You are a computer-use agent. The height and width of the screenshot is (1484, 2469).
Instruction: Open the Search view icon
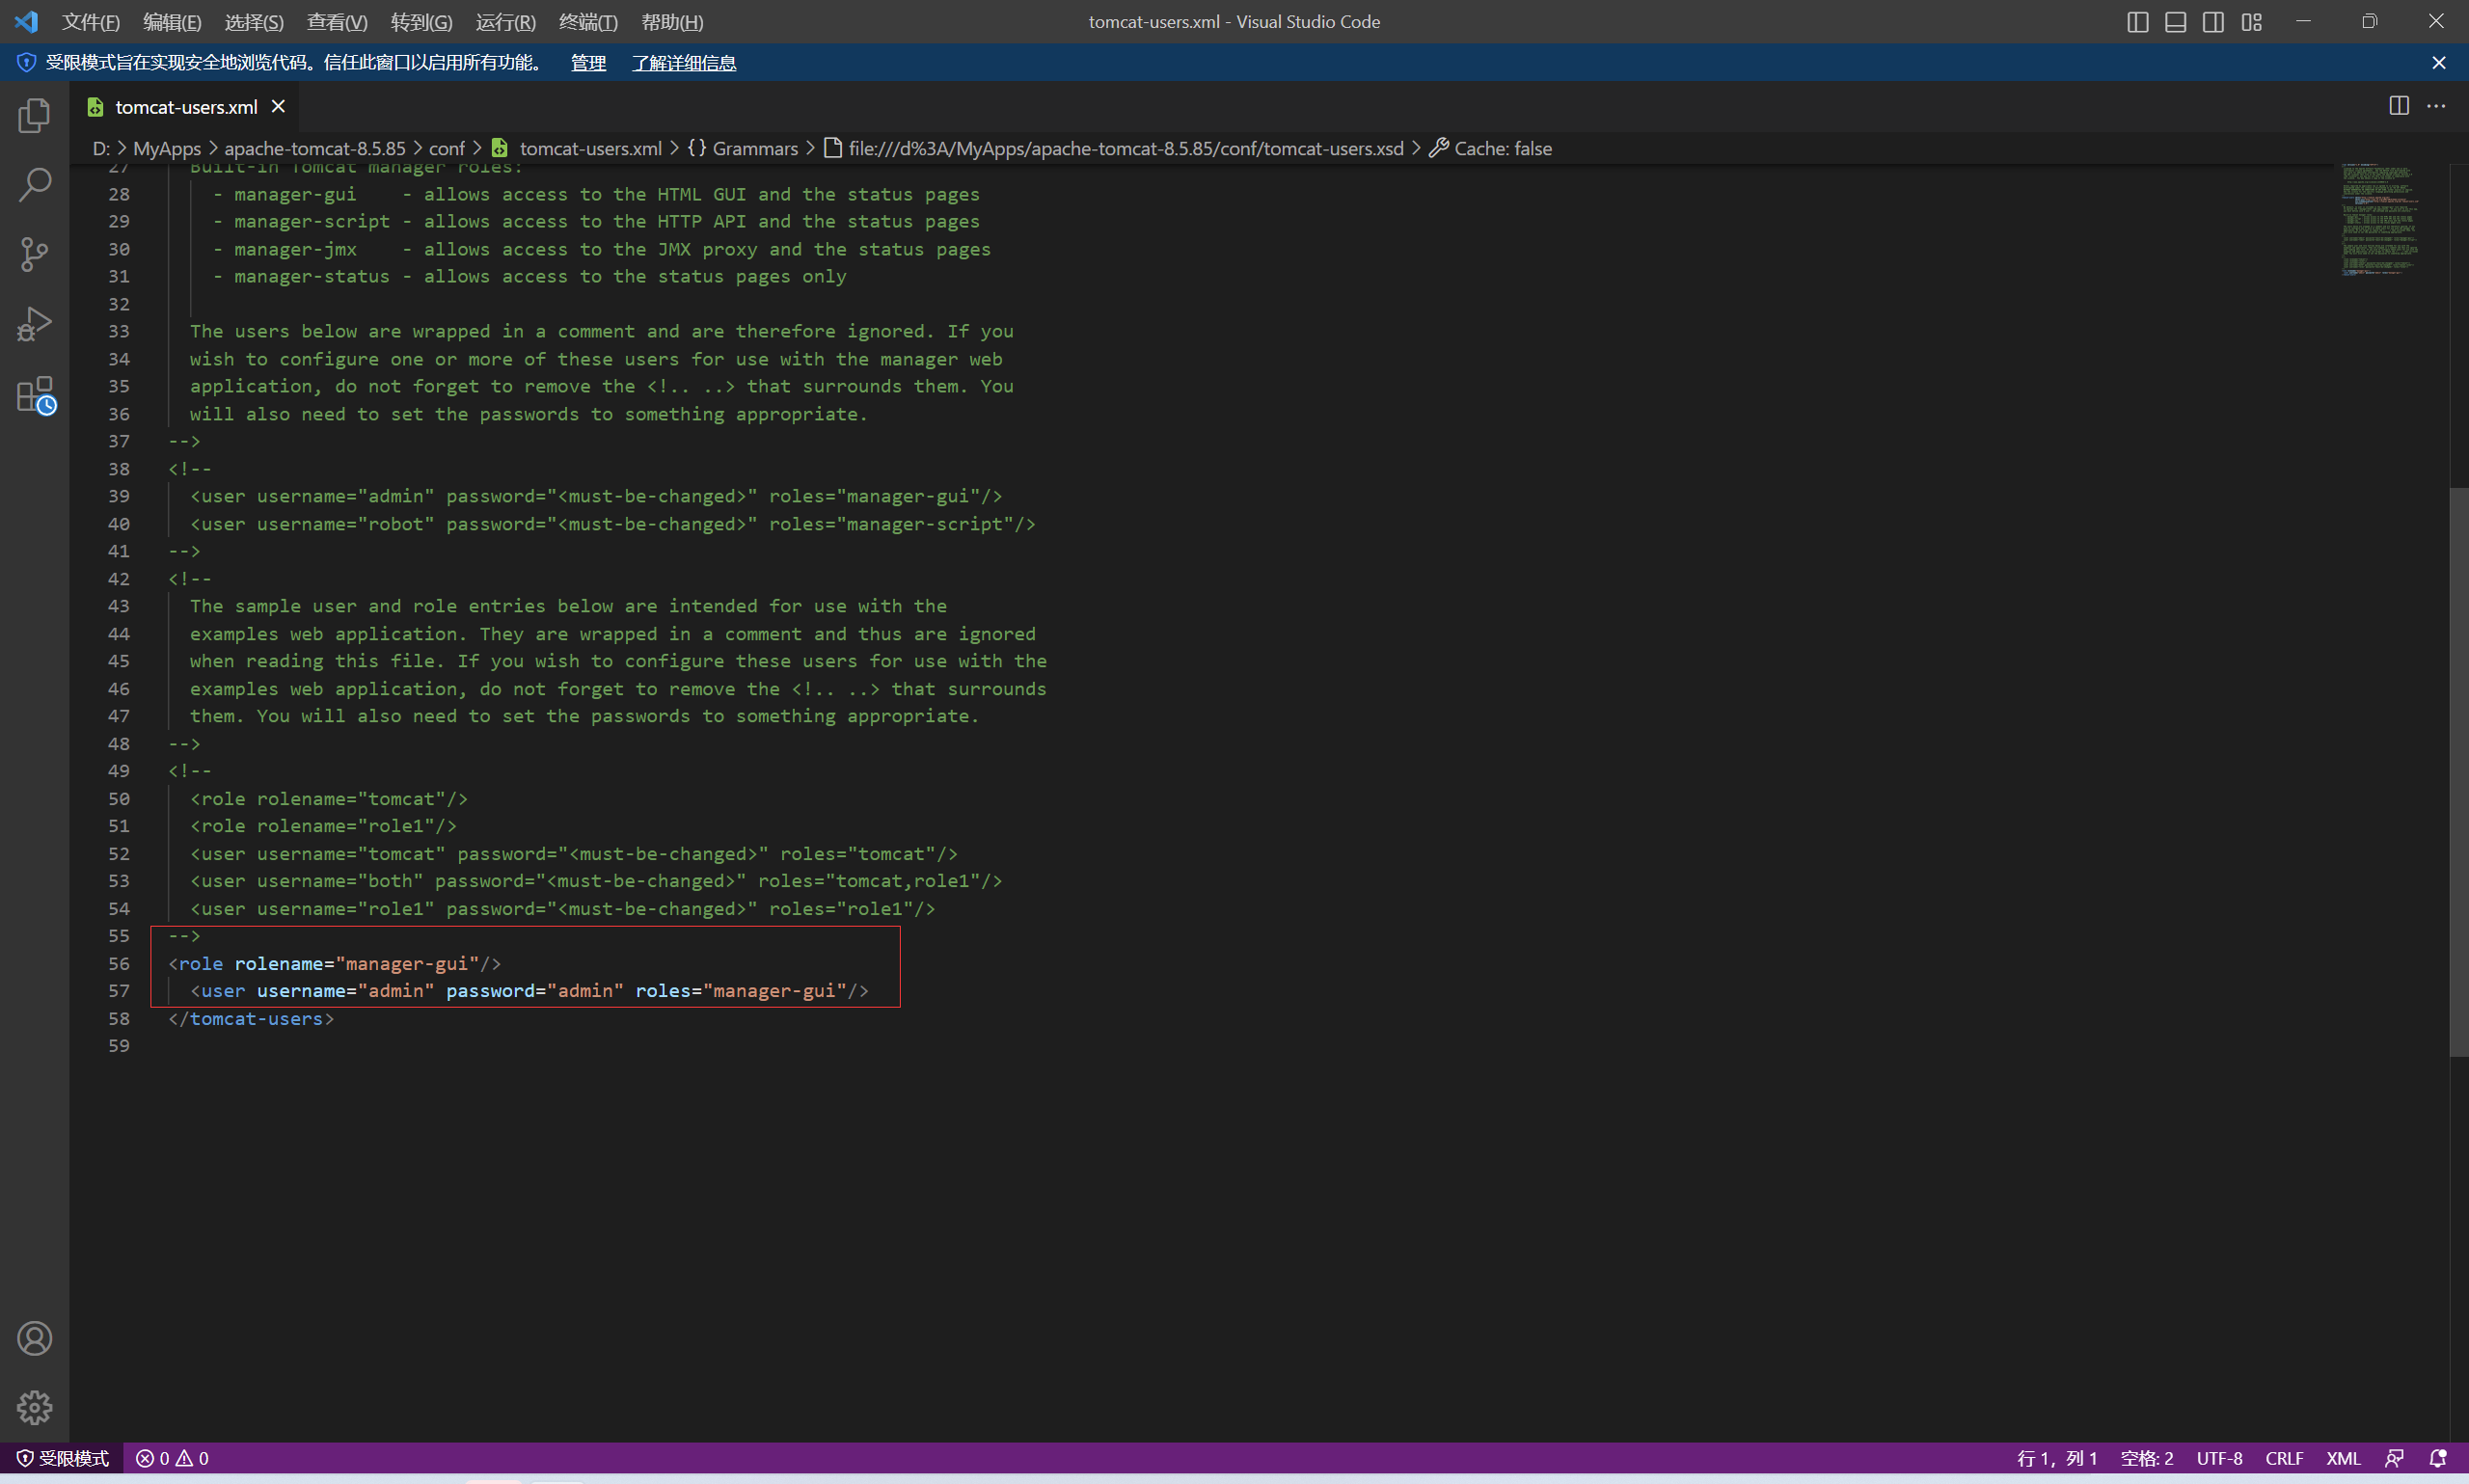point(34,185)
